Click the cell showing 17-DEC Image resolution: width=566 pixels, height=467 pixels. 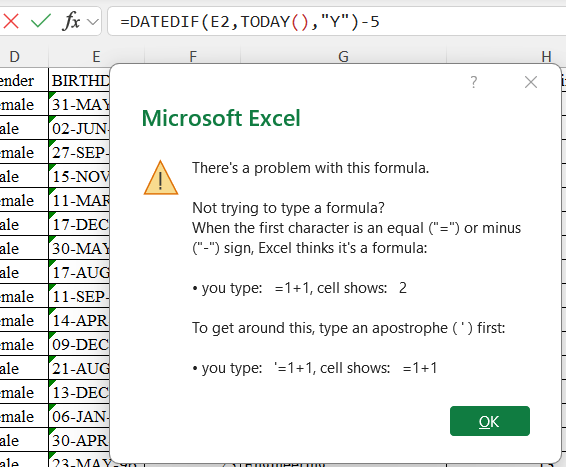(x=79, y=224)
